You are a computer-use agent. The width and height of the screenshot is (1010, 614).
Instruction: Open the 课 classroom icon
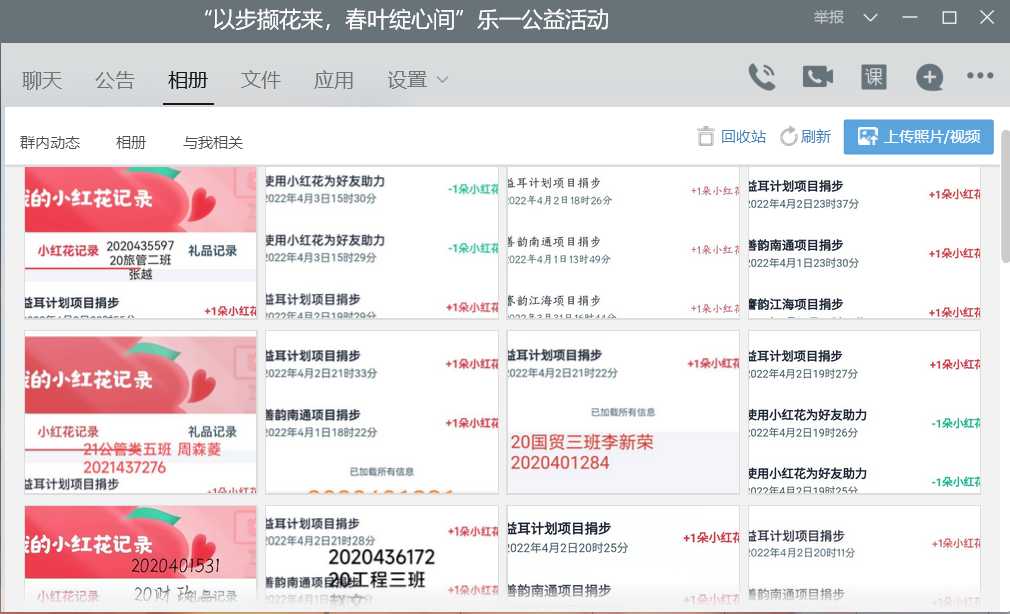pyautogui.click(x=873, y=78)
